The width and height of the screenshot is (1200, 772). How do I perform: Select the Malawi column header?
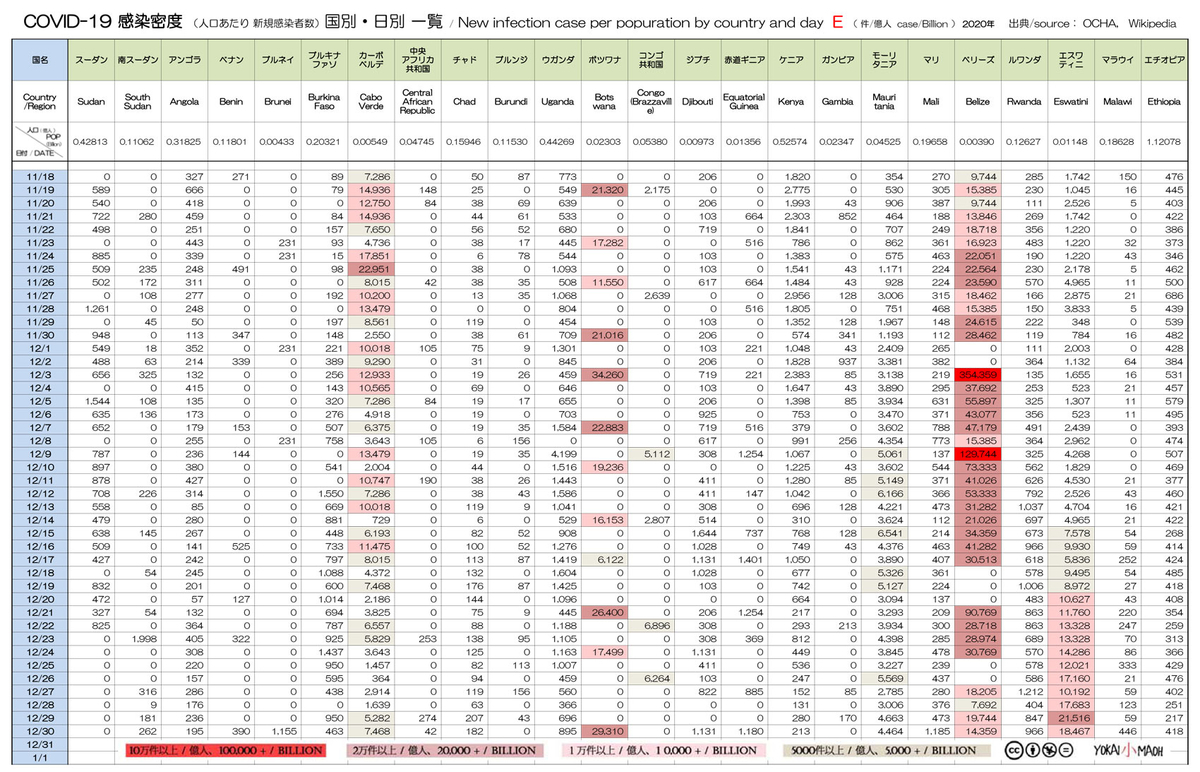click(1117, 102)
